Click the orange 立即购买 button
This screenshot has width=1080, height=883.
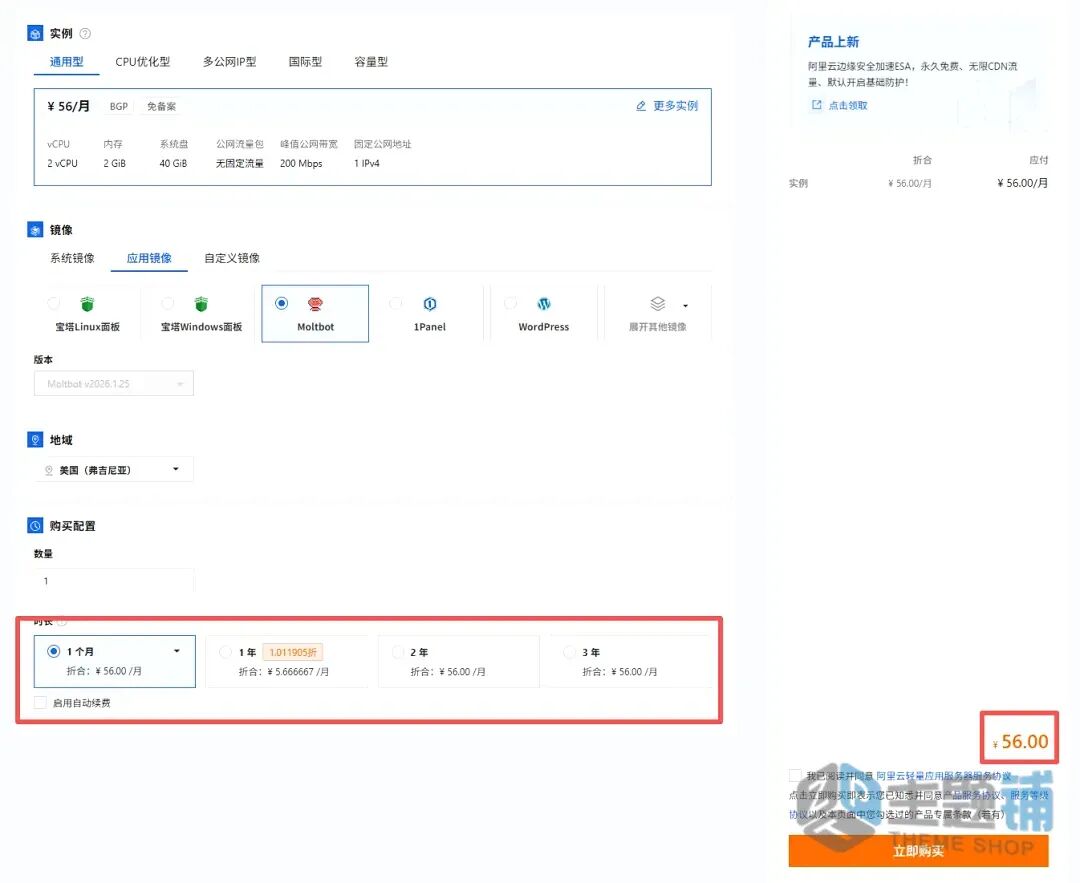pyautogui.click(x=918, y=851)
